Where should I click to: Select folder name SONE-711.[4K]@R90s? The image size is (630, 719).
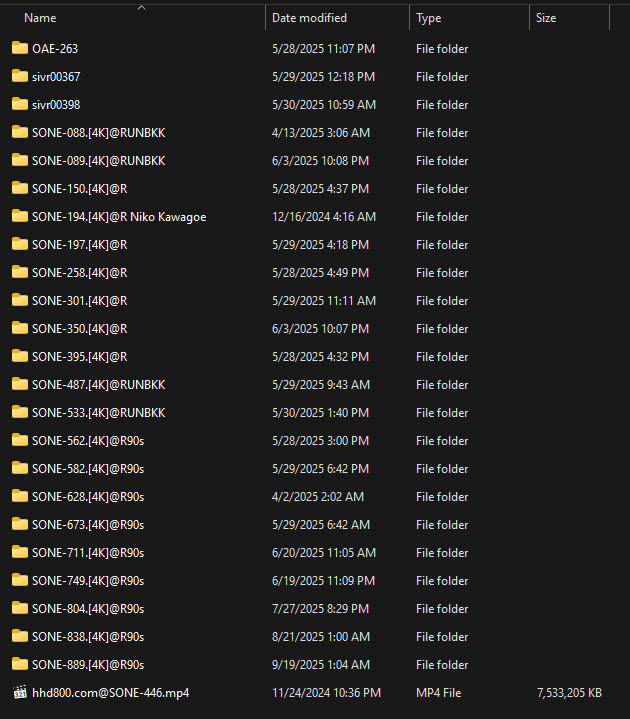(88, 553)
